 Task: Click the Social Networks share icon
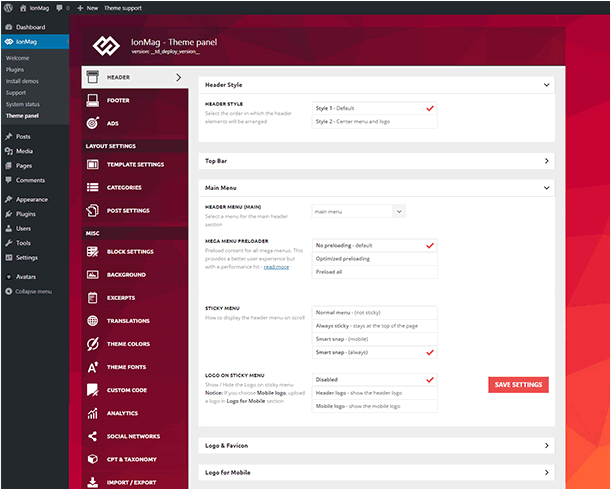pos(93,436)
